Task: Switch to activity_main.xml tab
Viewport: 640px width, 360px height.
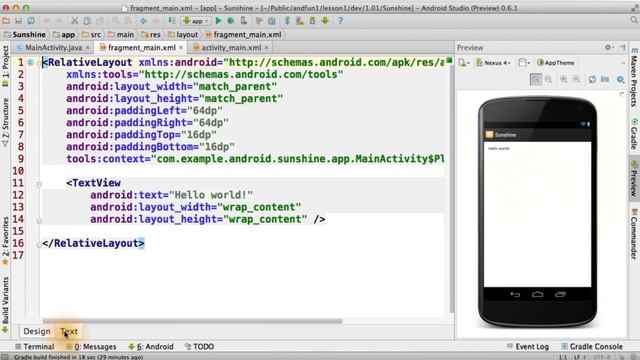Action: tap(231, 47)
